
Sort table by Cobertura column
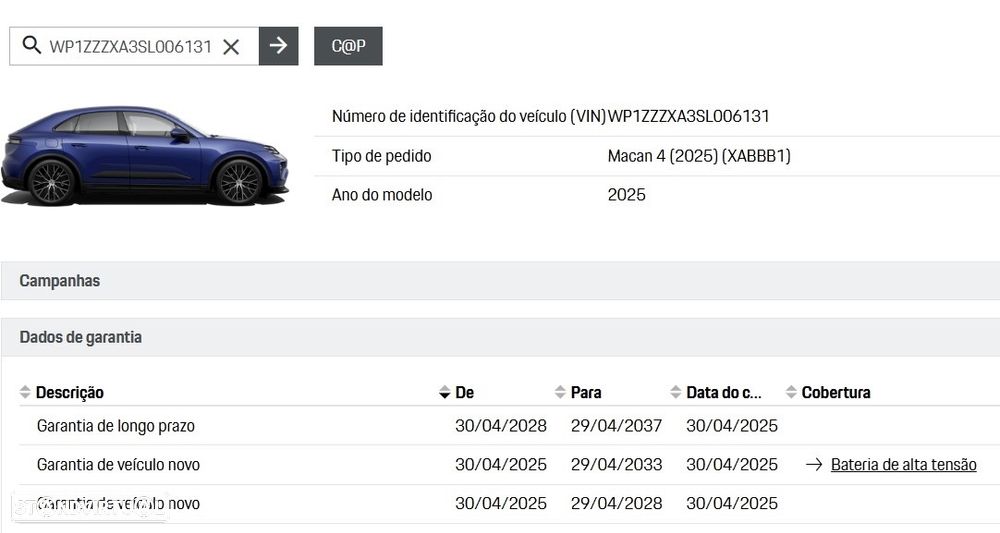[x=828, y=392]
